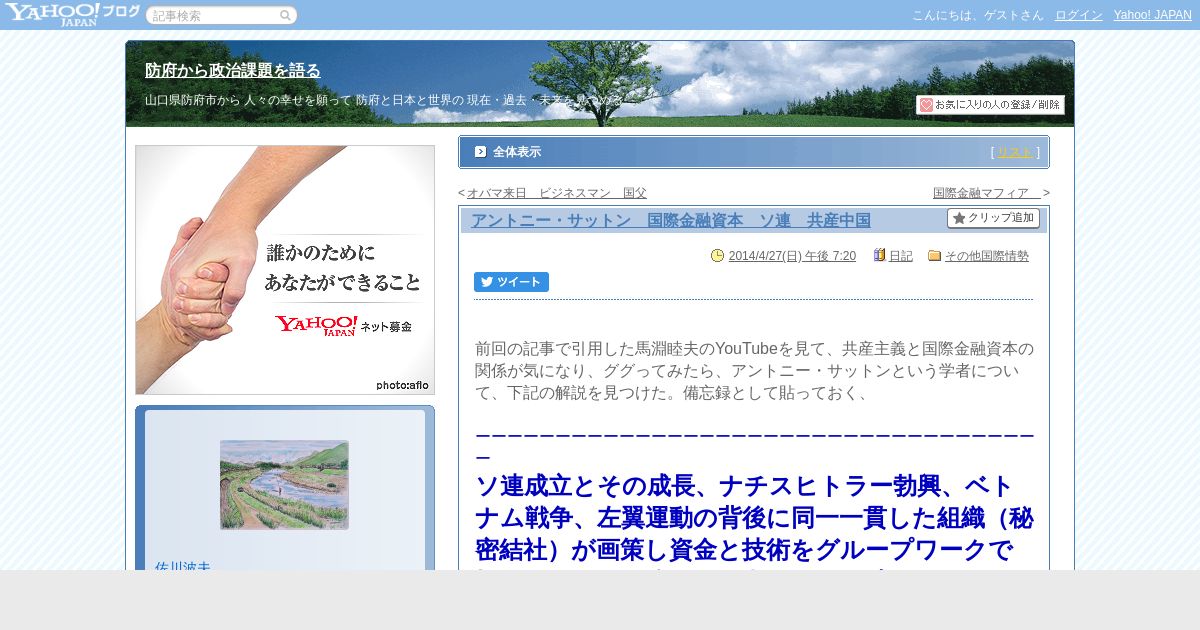Click the 全体表示 header label
This screenshot has width=1200, height=630.
517,152
